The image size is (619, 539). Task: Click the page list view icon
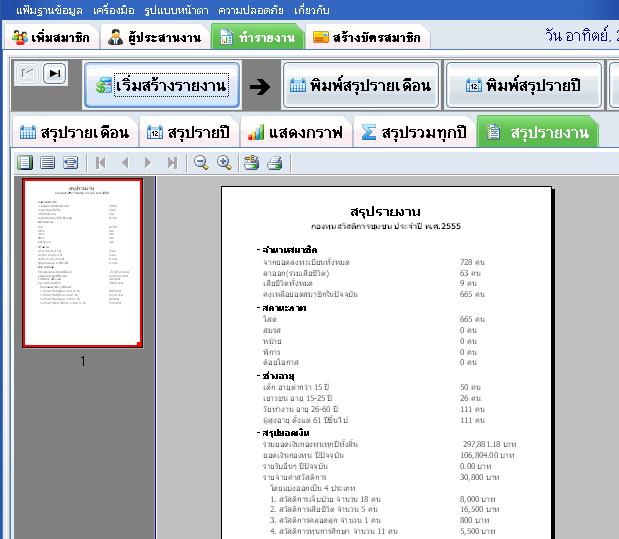pos(48,162)
